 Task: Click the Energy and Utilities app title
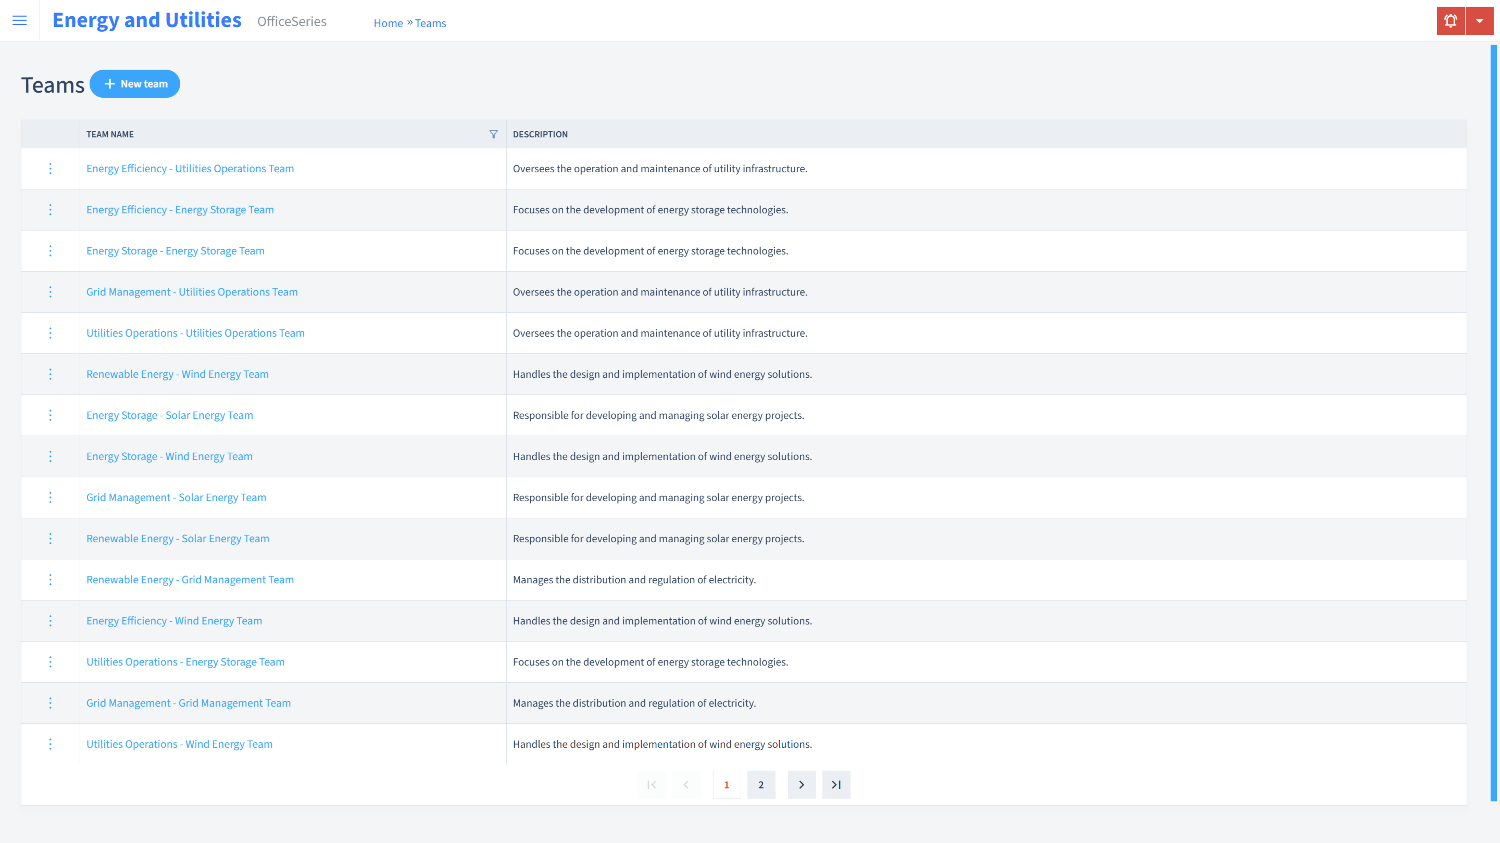coord(147,20)
